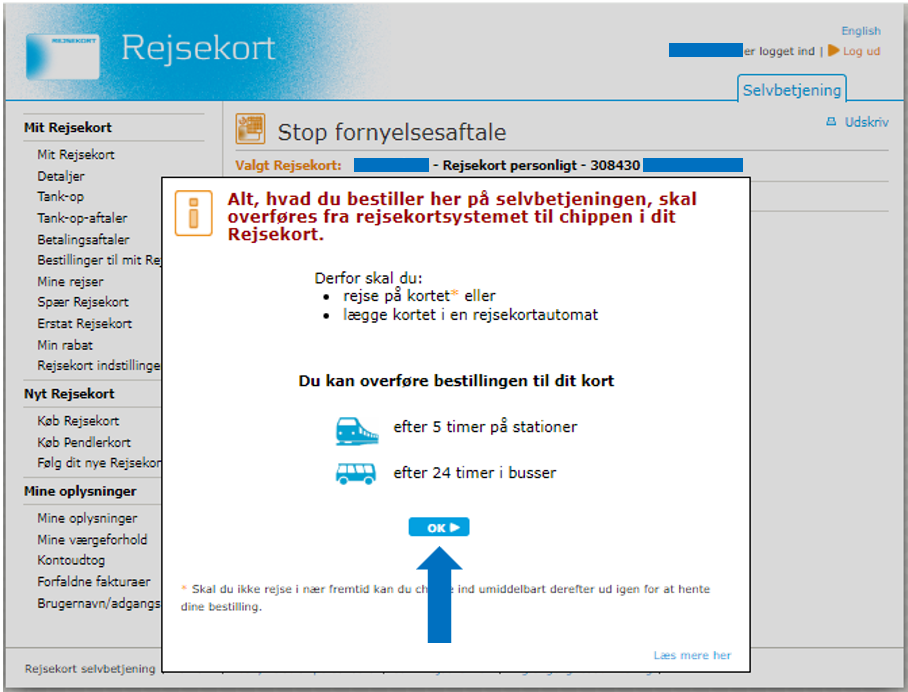This screenshot has height=692, width=908.
Task: Open Køb Pendlerkort in sidebar
Action: [84, 442]
